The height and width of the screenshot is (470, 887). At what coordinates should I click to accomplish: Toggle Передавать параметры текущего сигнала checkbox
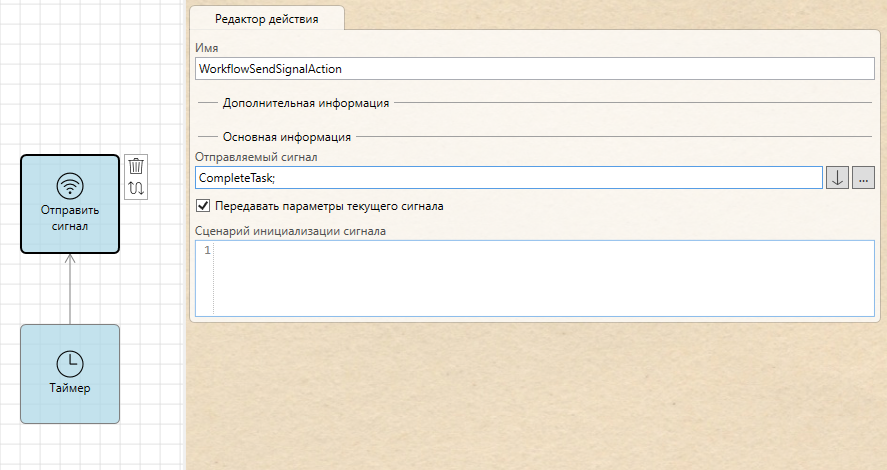(x=203, y=206)
